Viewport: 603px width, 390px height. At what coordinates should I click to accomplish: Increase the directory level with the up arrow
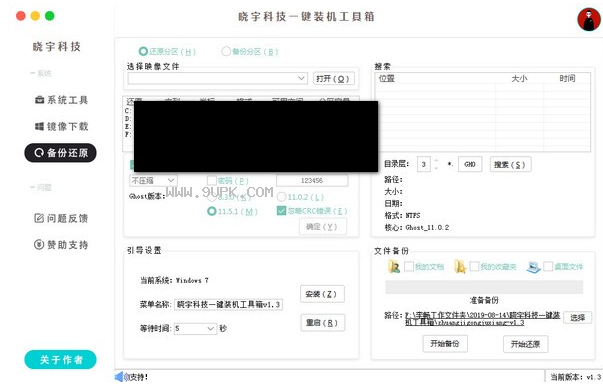pos(436,161)
